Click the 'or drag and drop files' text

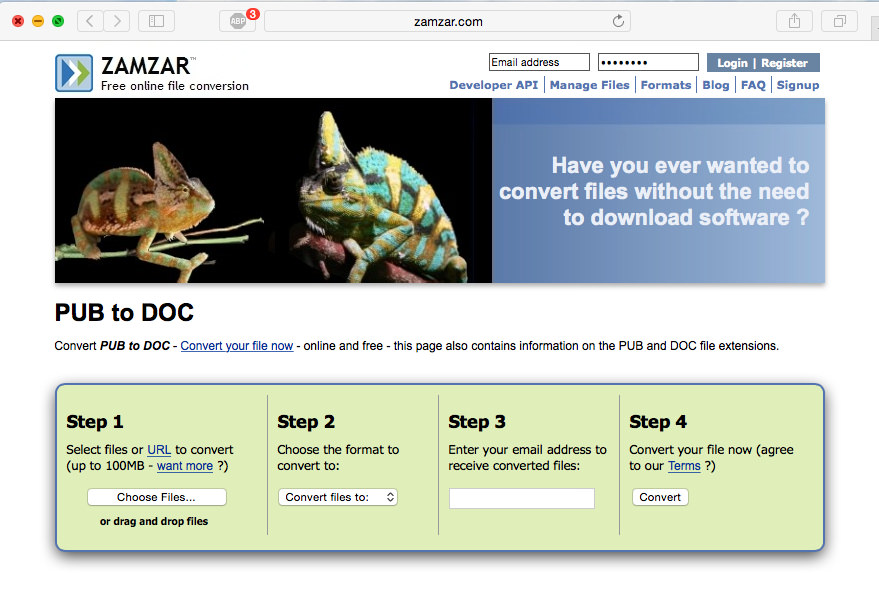154,522
